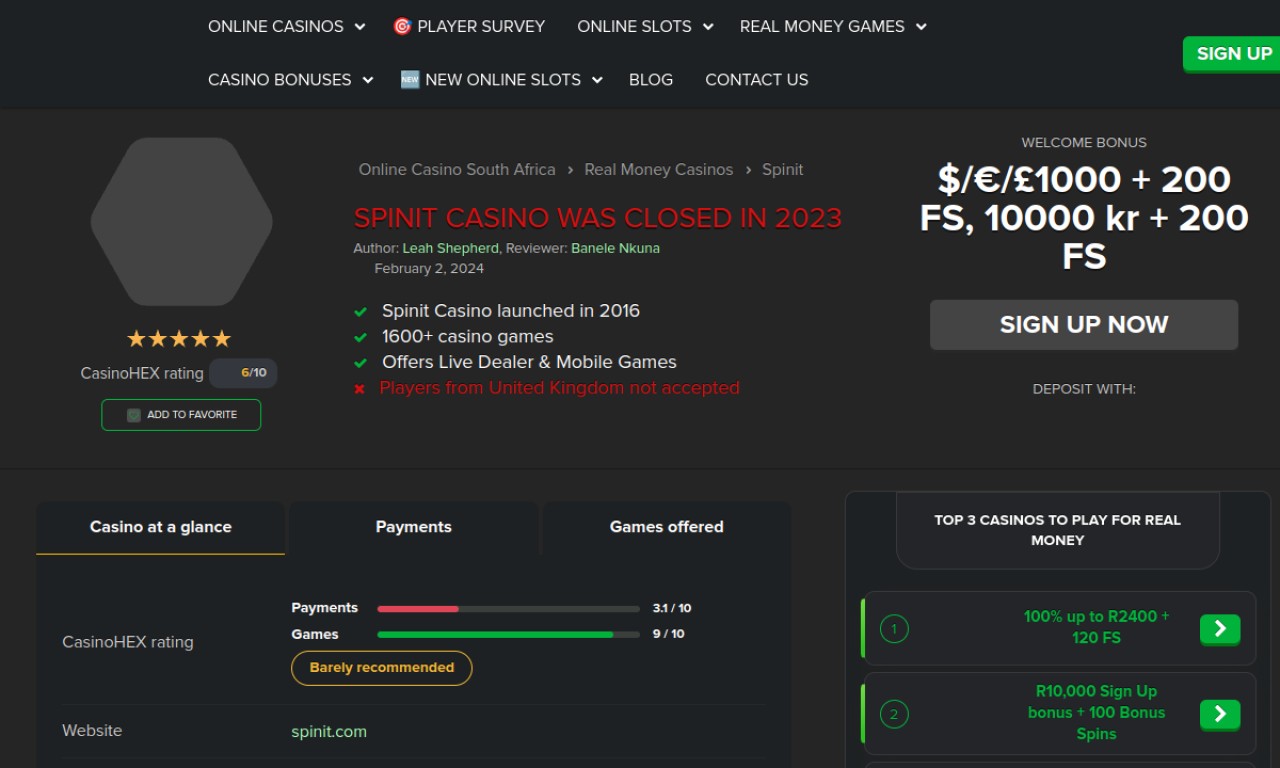Image resolution: width=1280 pixels, height=768 pixels.
Task: Click the Deposit With label
Action: [1084, 389]
